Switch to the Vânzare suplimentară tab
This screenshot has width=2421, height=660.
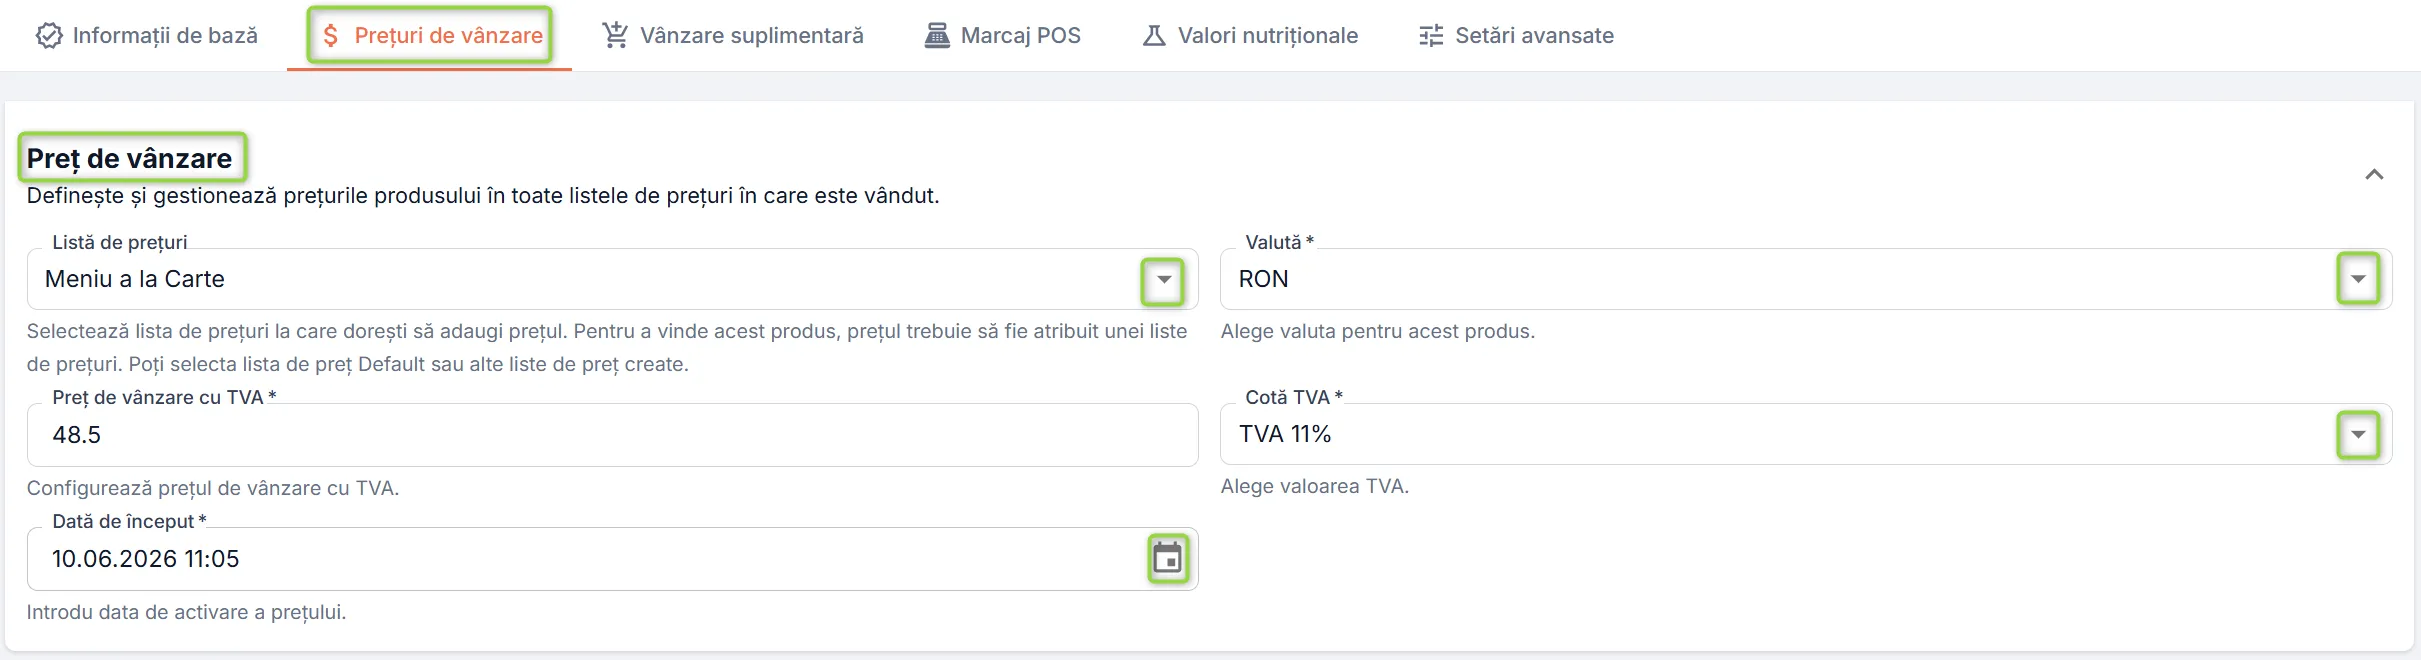coord(733,36)
